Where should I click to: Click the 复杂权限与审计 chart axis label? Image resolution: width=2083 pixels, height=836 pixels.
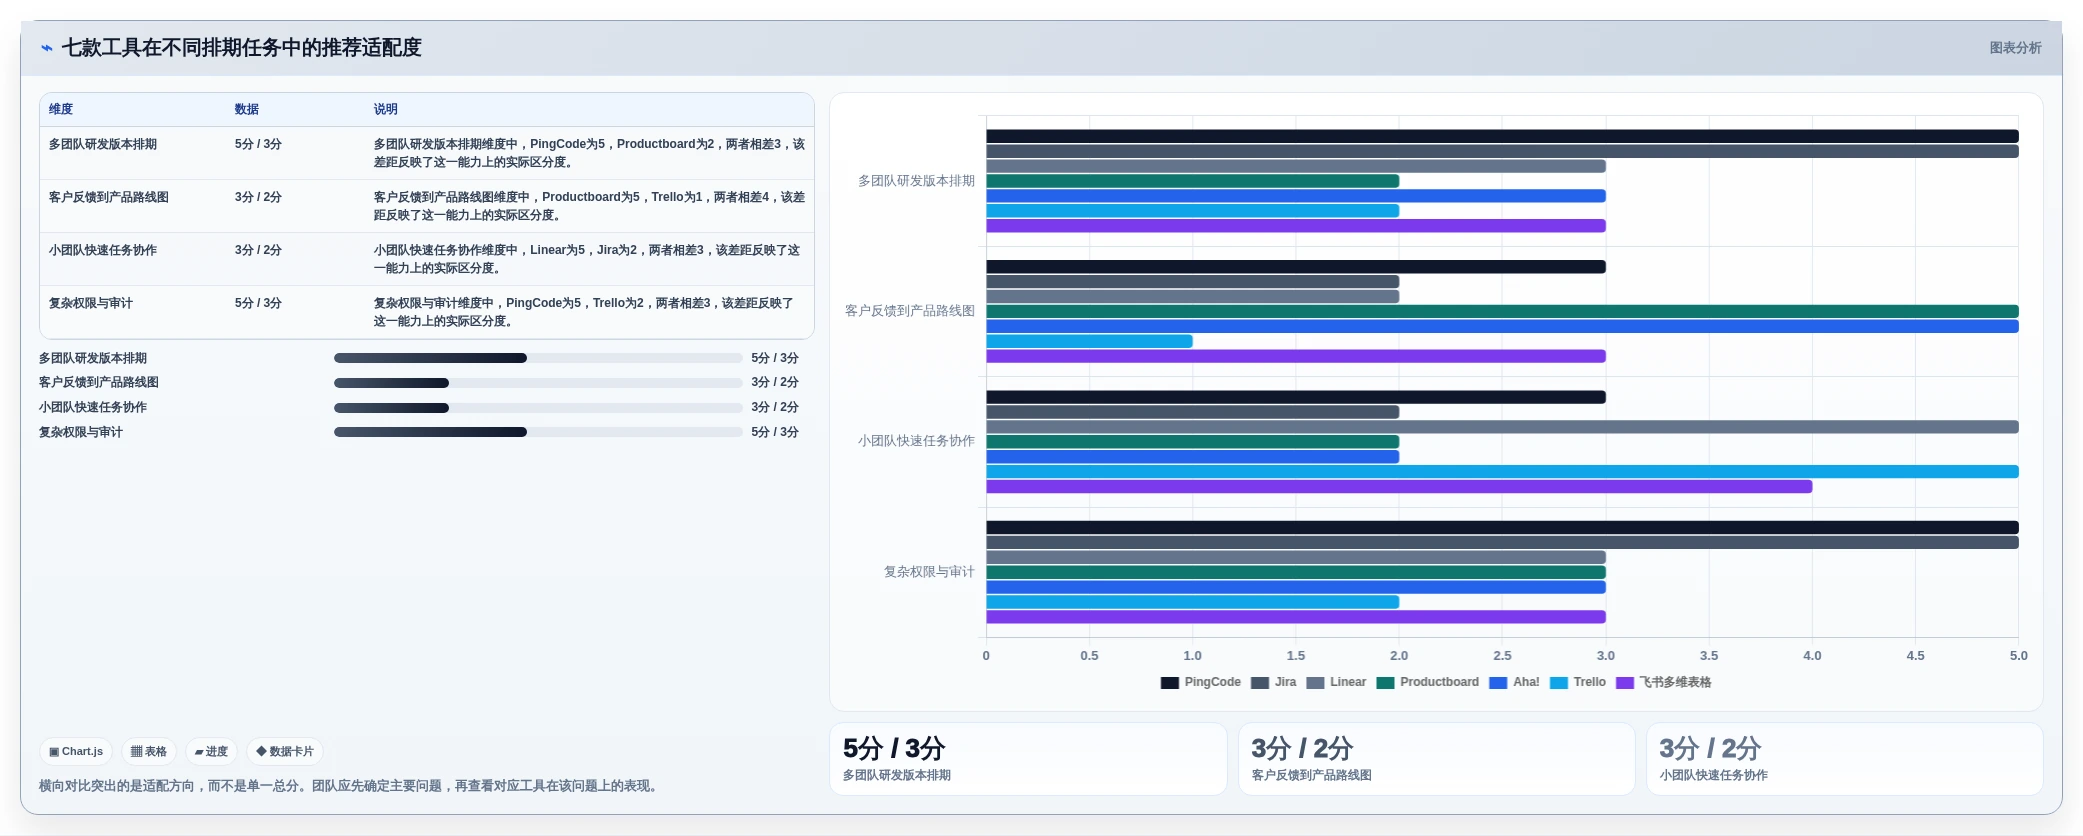click(x=929, y=572)
